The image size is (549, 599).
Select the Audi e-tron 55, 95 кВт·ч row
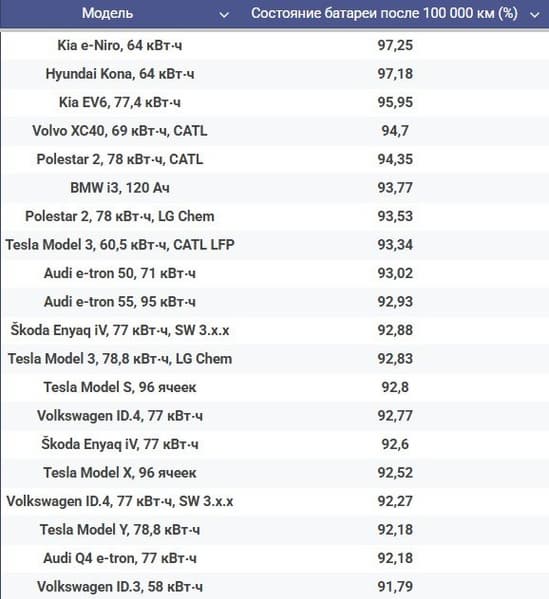pyautogui.click(x=277, y=302)
